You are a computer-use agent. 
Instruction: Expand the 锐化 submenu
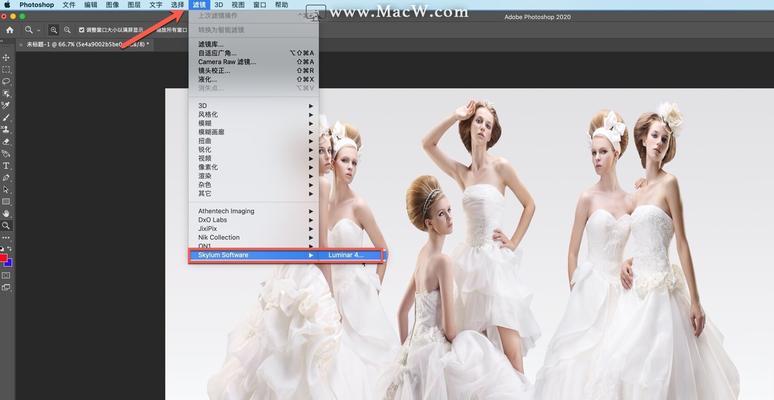(254, 150)
